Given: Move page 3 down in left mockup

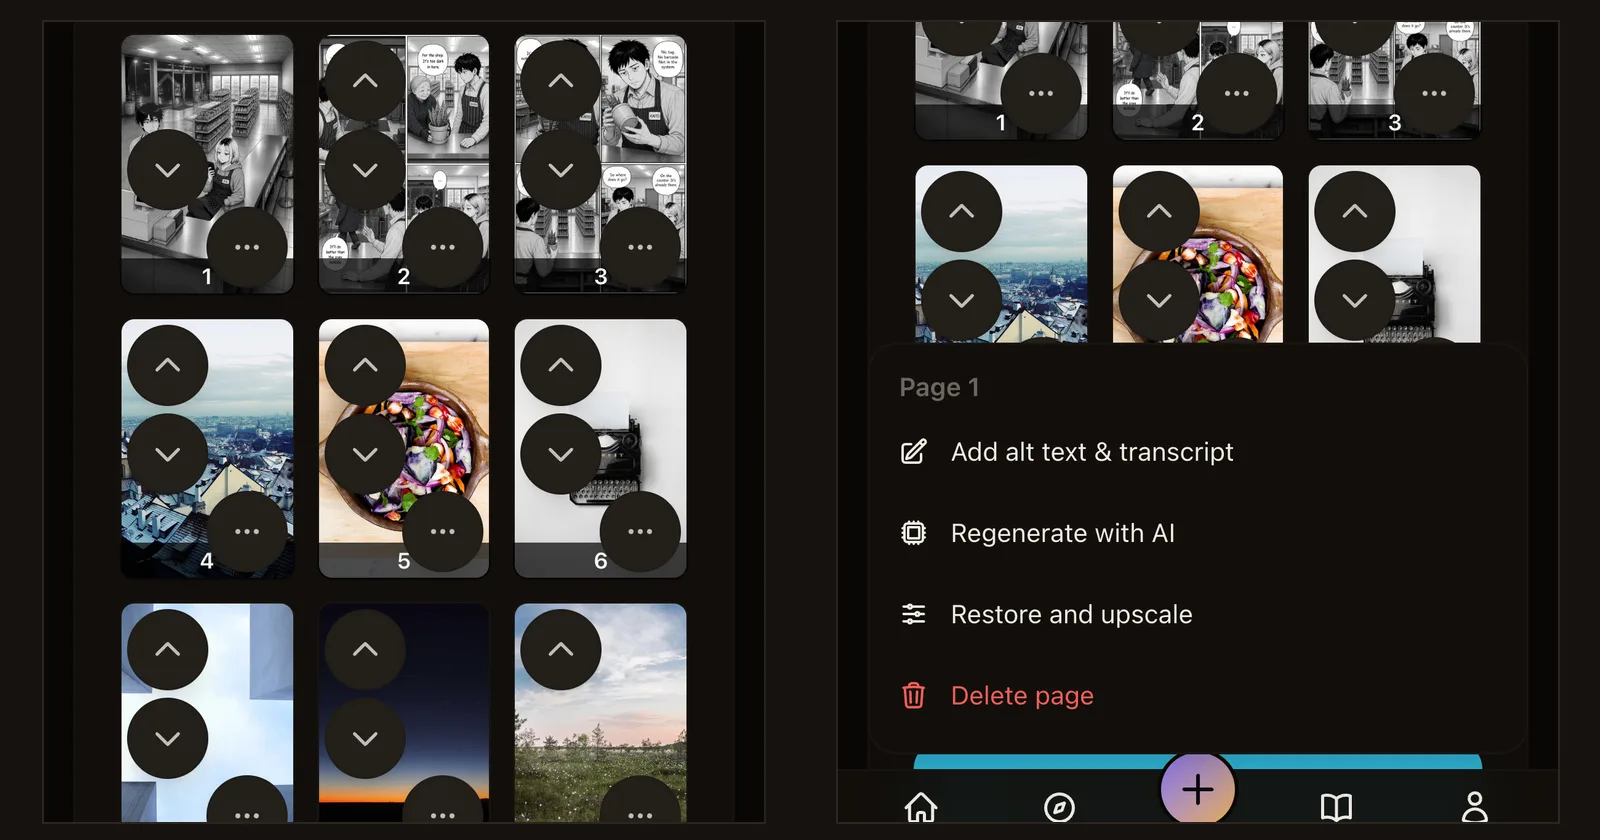Looking at the screenshot, I should (x=561, y=170).
